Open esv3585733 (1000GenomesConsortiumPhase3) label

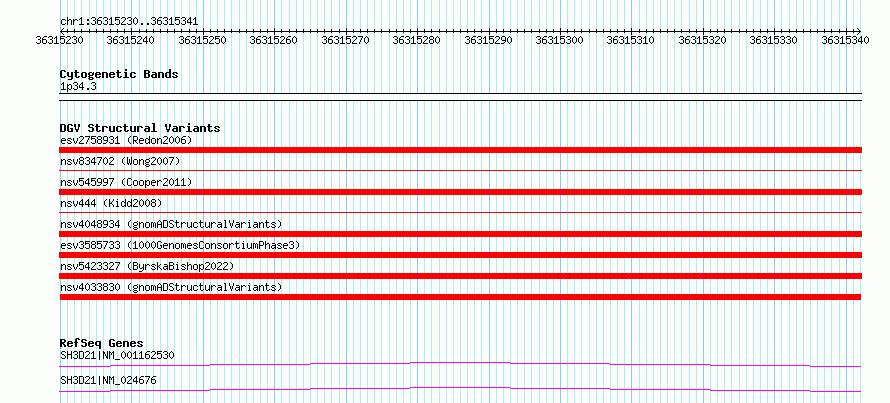pyautogui.click(x=180, y=245)
